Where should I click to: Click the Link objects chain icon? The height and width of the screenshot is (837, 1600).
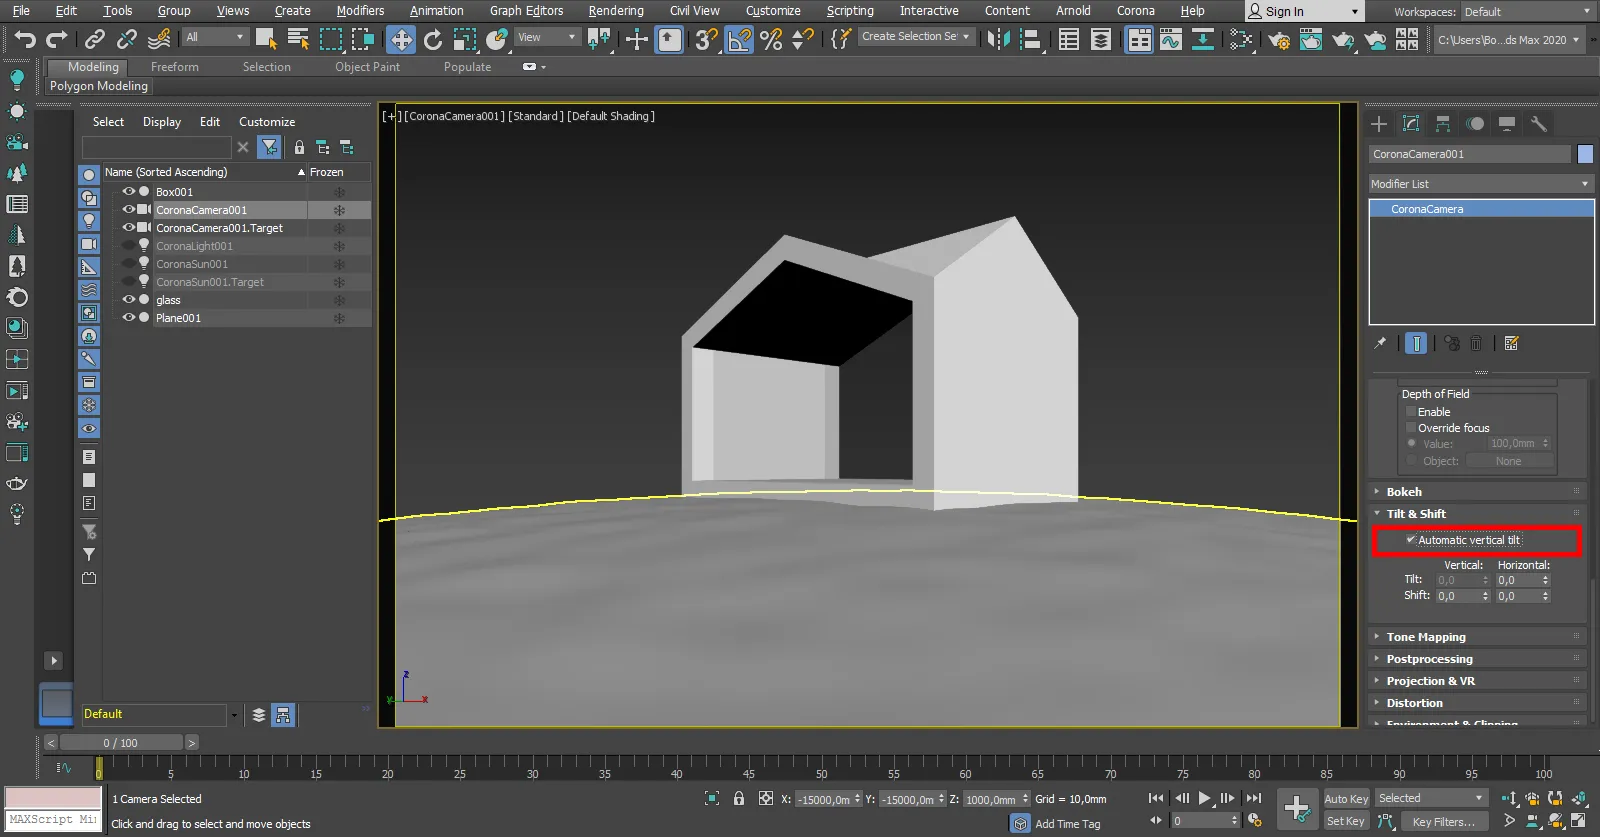[94, 40]
